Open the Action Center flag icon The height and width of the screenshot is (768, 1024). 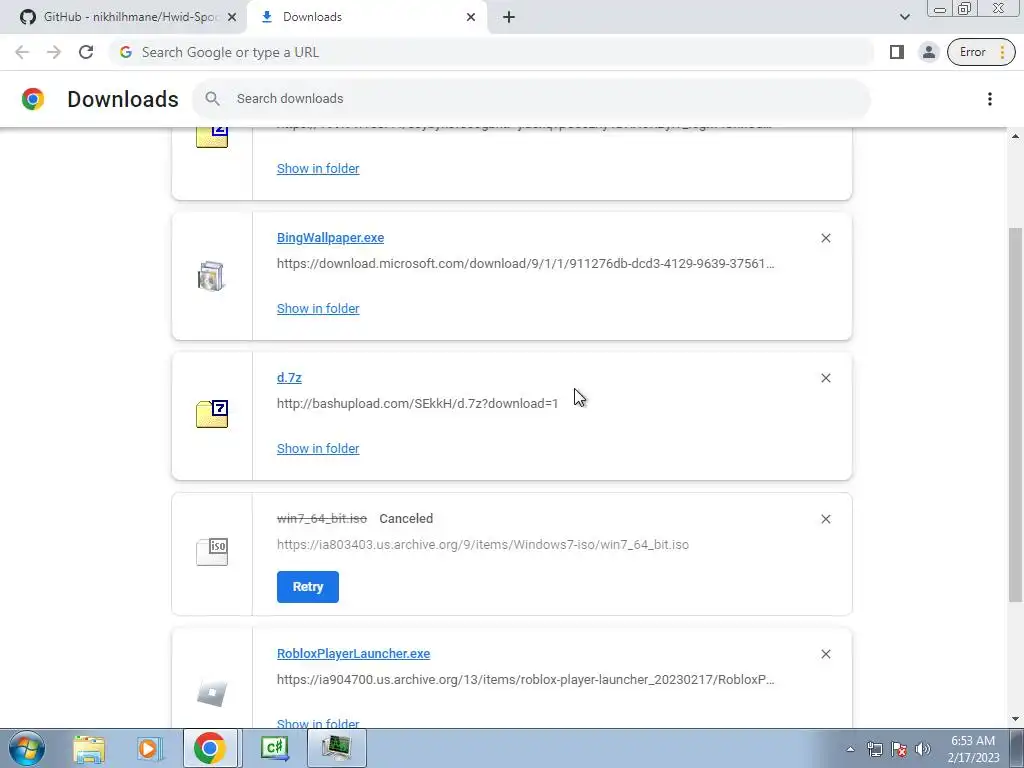click(899, 749)
